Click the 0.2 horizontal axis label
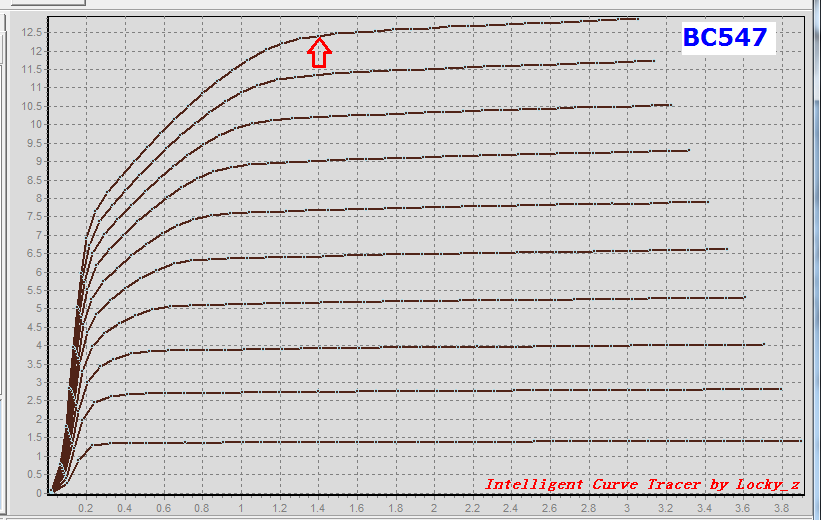This screenshot has height=520, width=821. tap(85, 508)
